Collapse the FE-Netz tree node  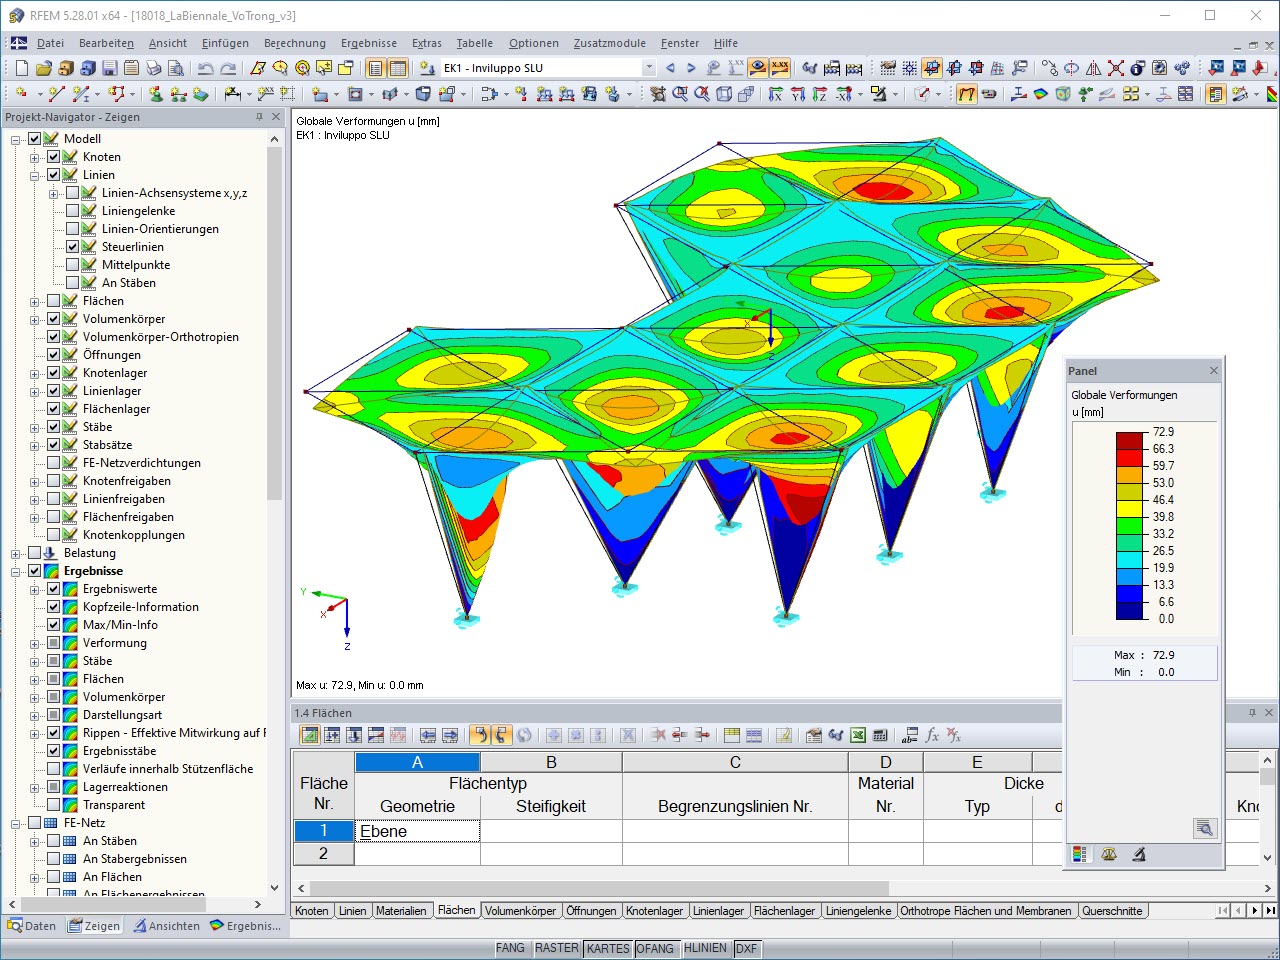(x=16, y=823)
